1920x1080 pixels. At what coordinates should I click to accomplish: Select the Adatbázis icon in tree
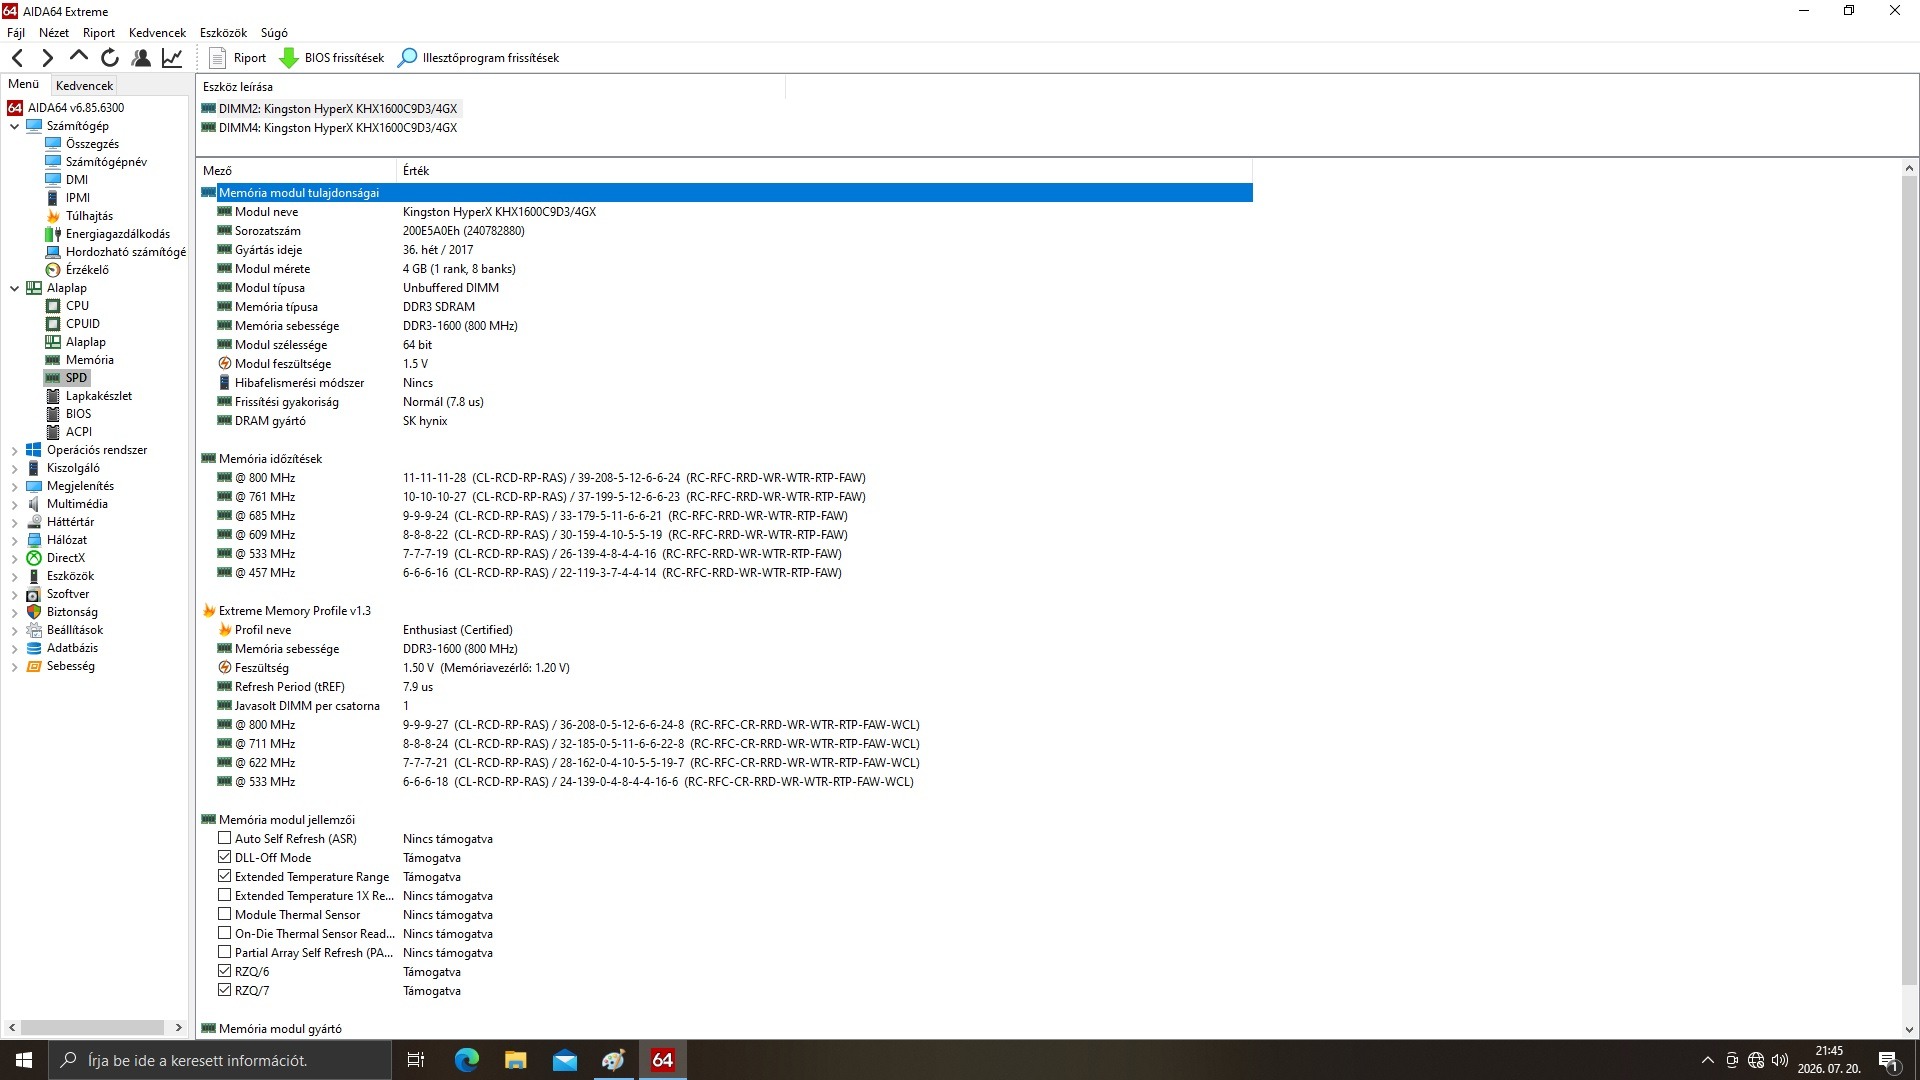coord(34,648)
